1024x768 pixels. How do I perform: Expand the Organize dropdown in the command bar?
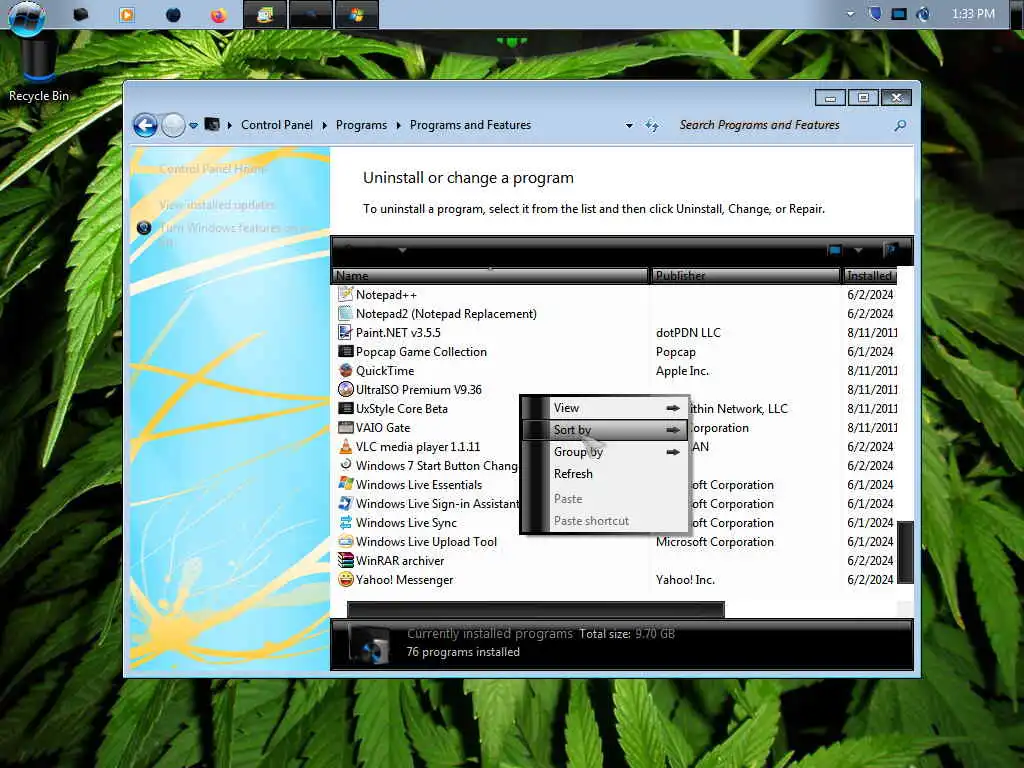click(x=402, y=250)
